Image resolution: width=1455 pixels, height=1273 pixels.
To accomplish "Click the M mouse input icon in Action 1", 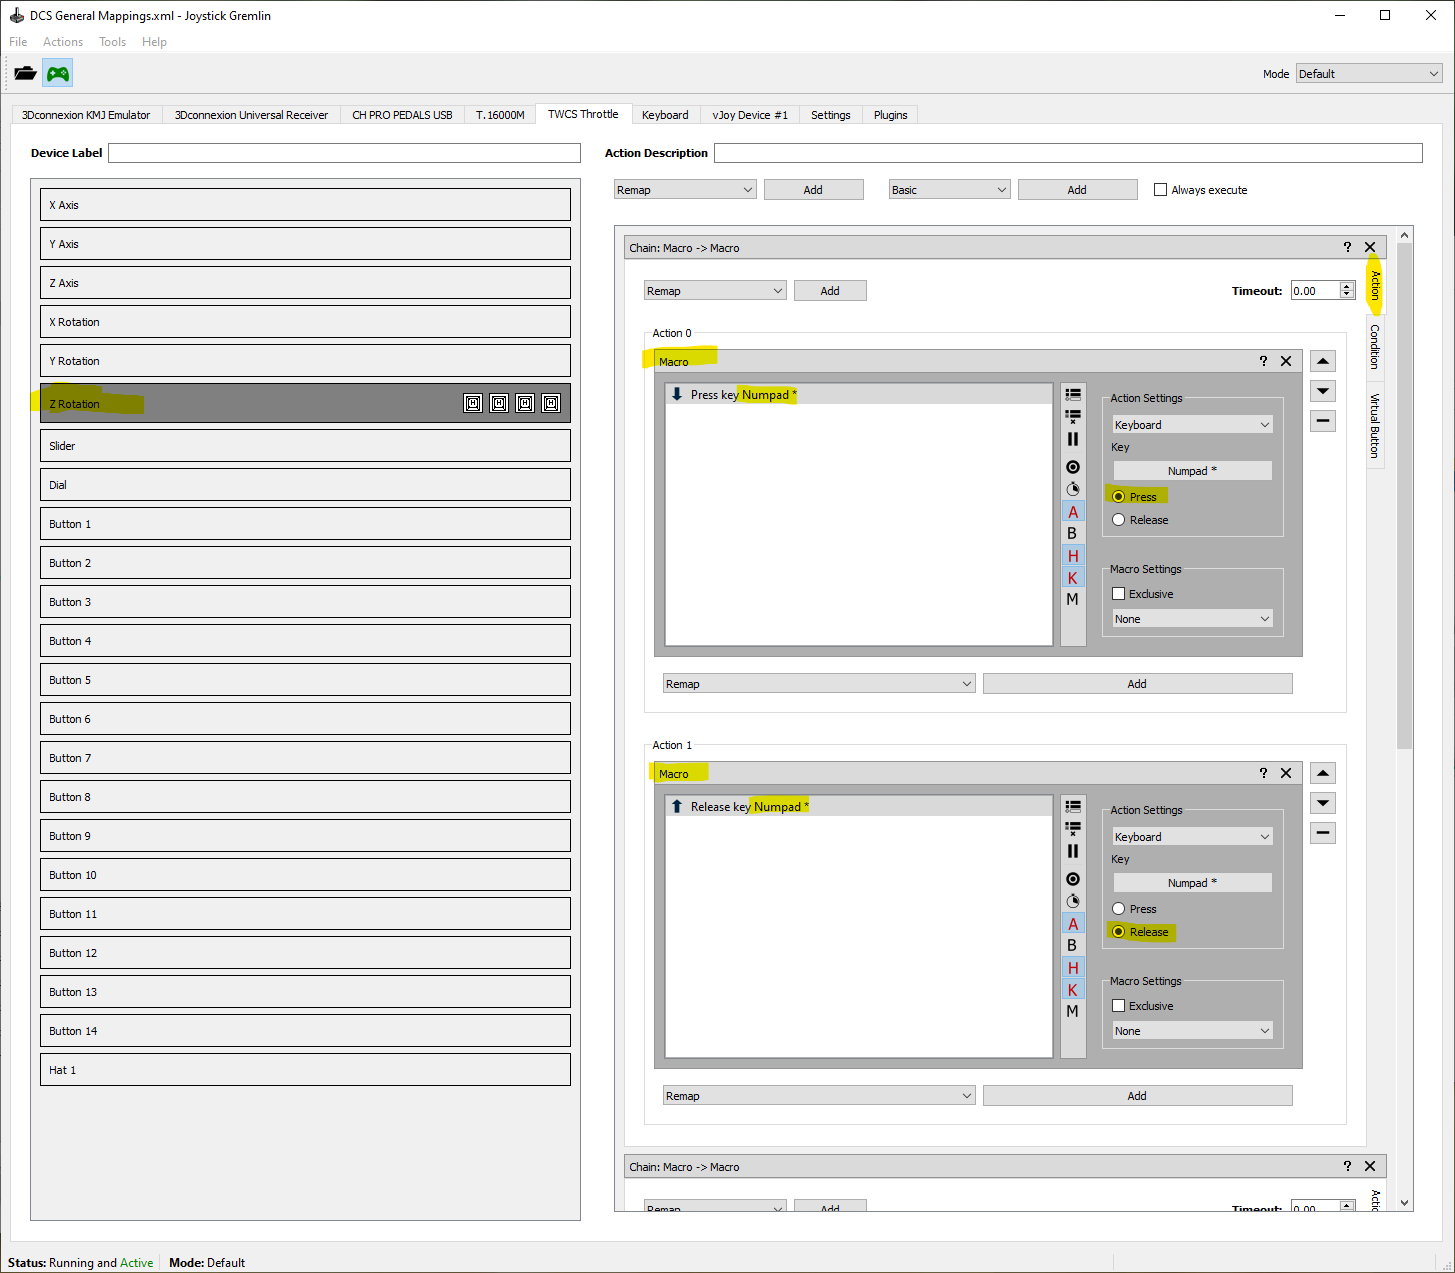I will click(1073, 1011).
